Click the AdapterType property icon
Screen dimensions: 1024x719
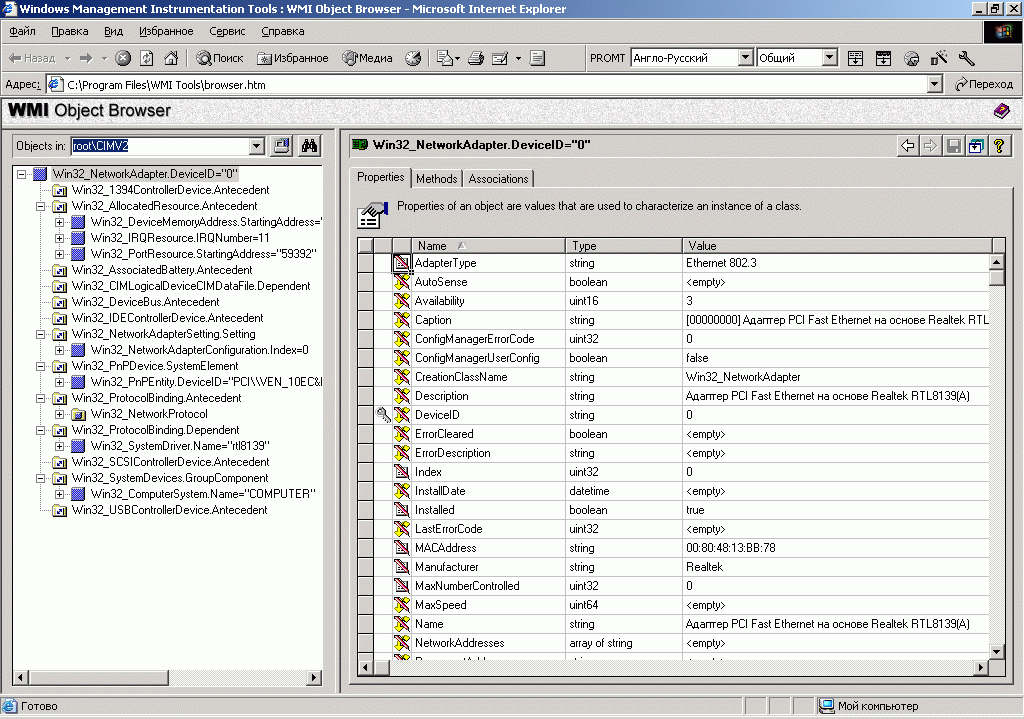click(x=402, y=263)
